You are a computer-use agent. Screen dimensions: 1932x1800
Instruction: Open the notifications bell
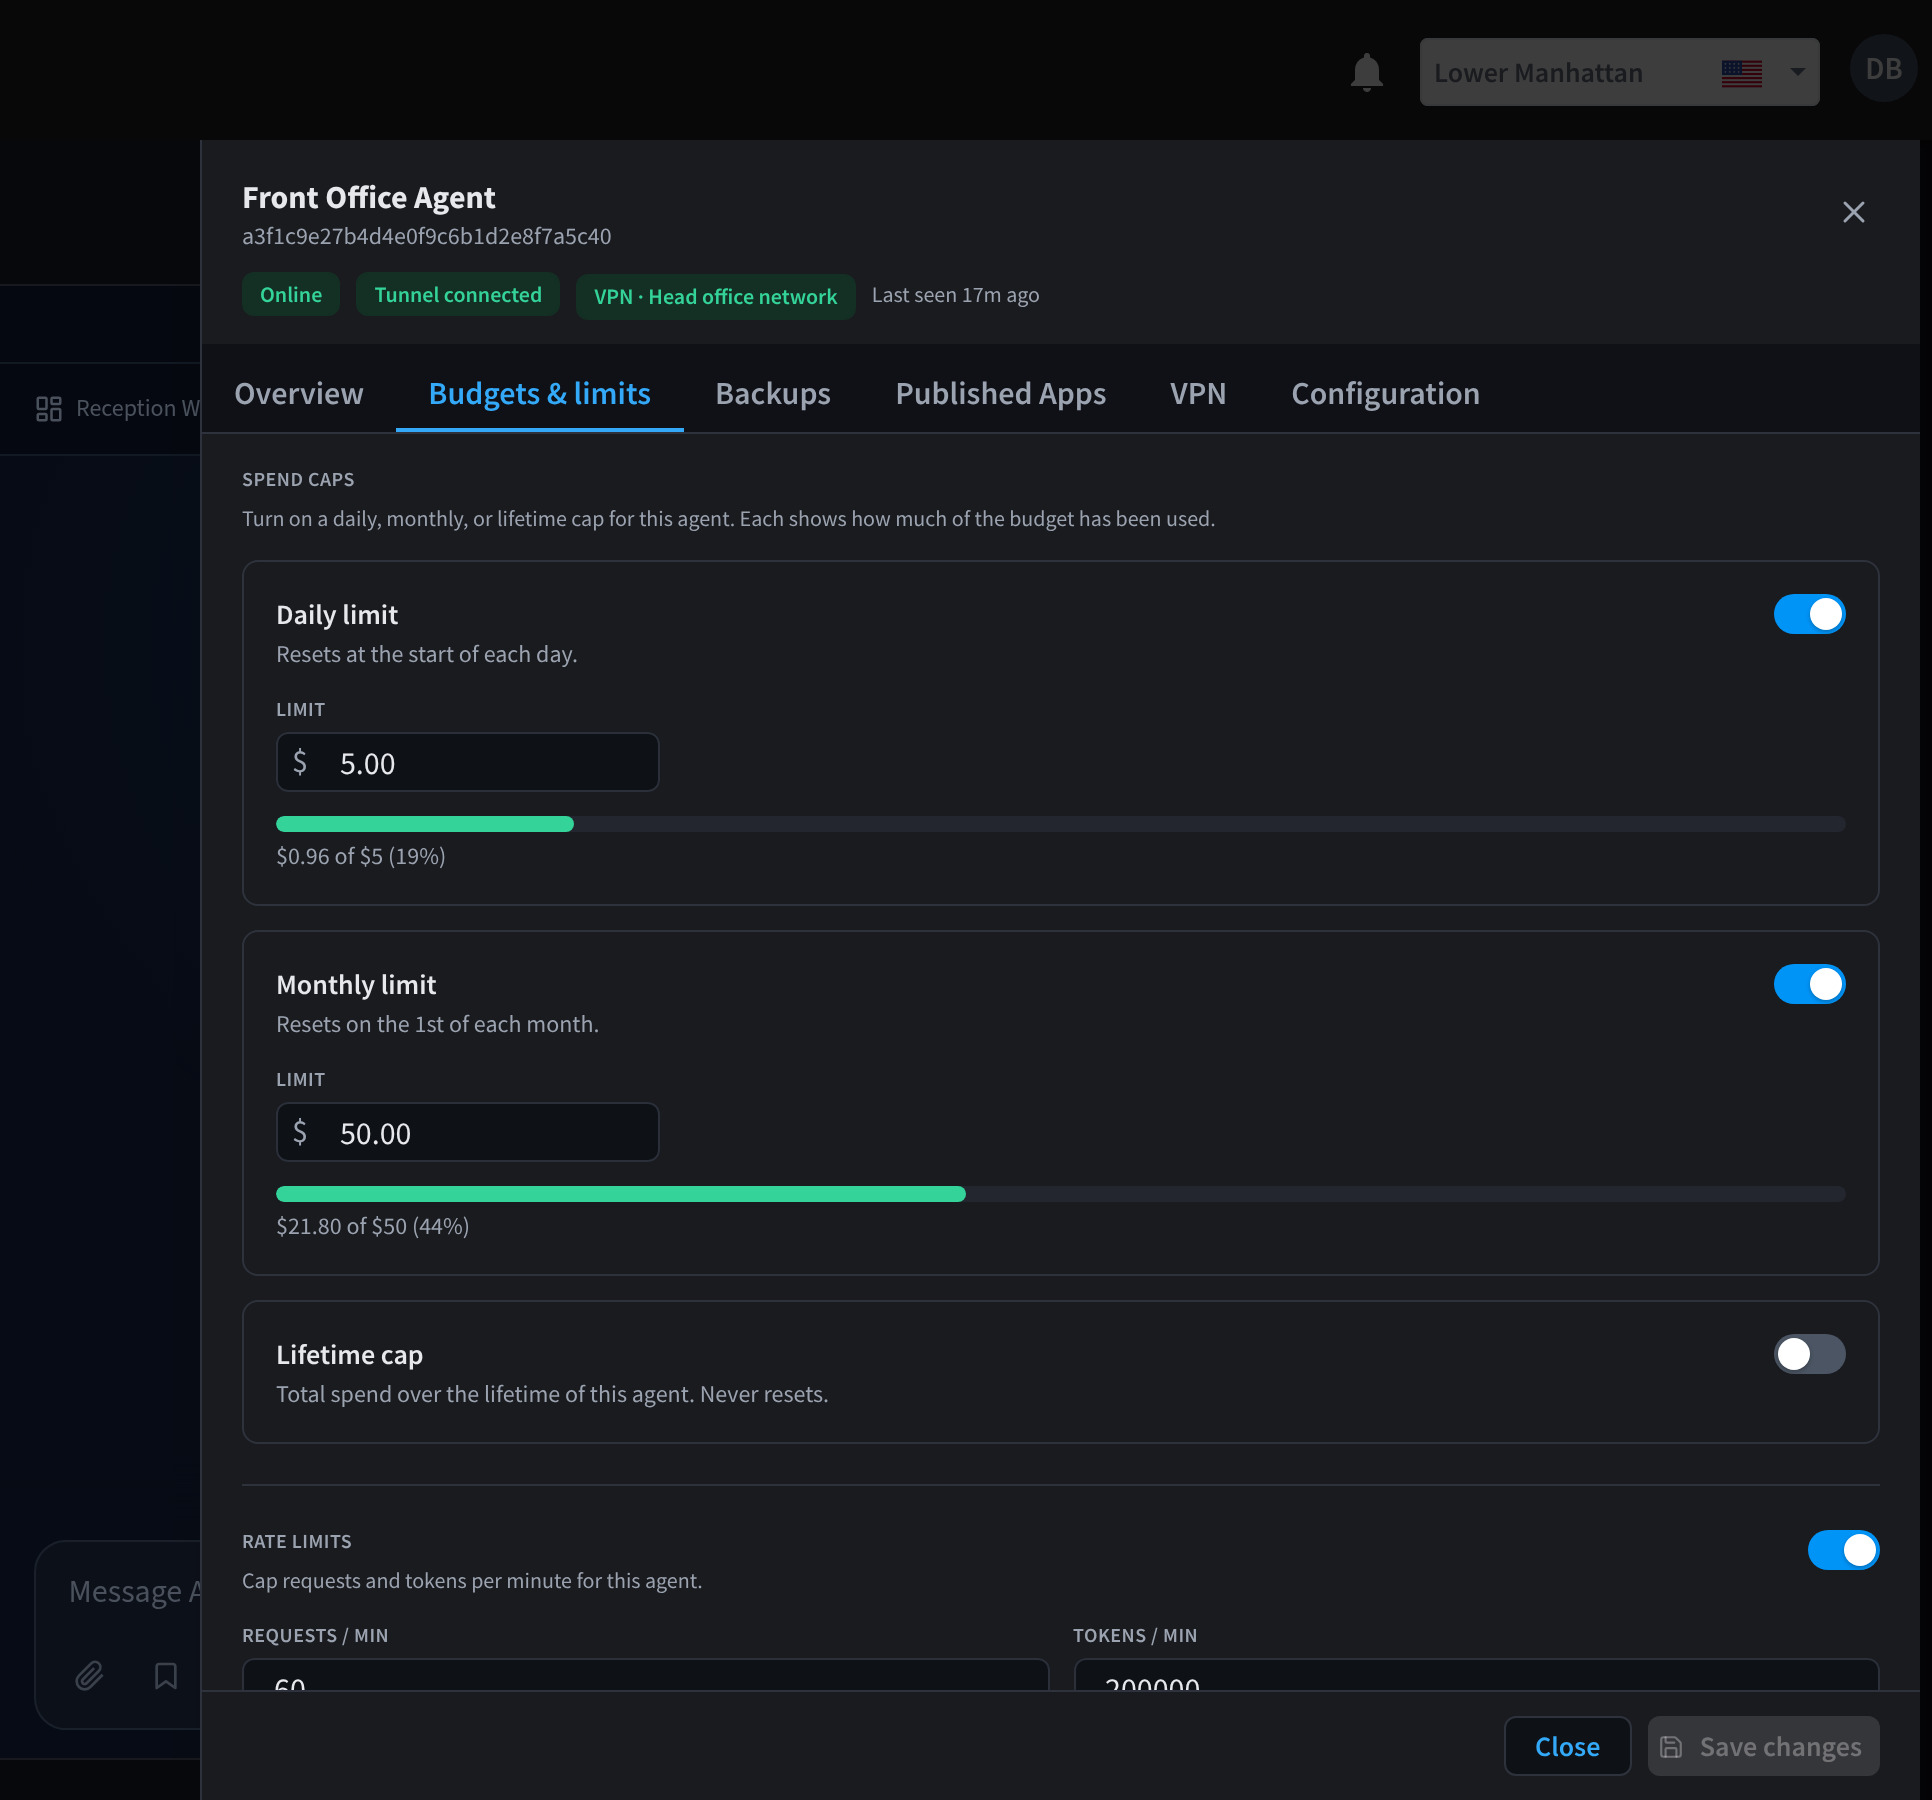click(1366, 72)
